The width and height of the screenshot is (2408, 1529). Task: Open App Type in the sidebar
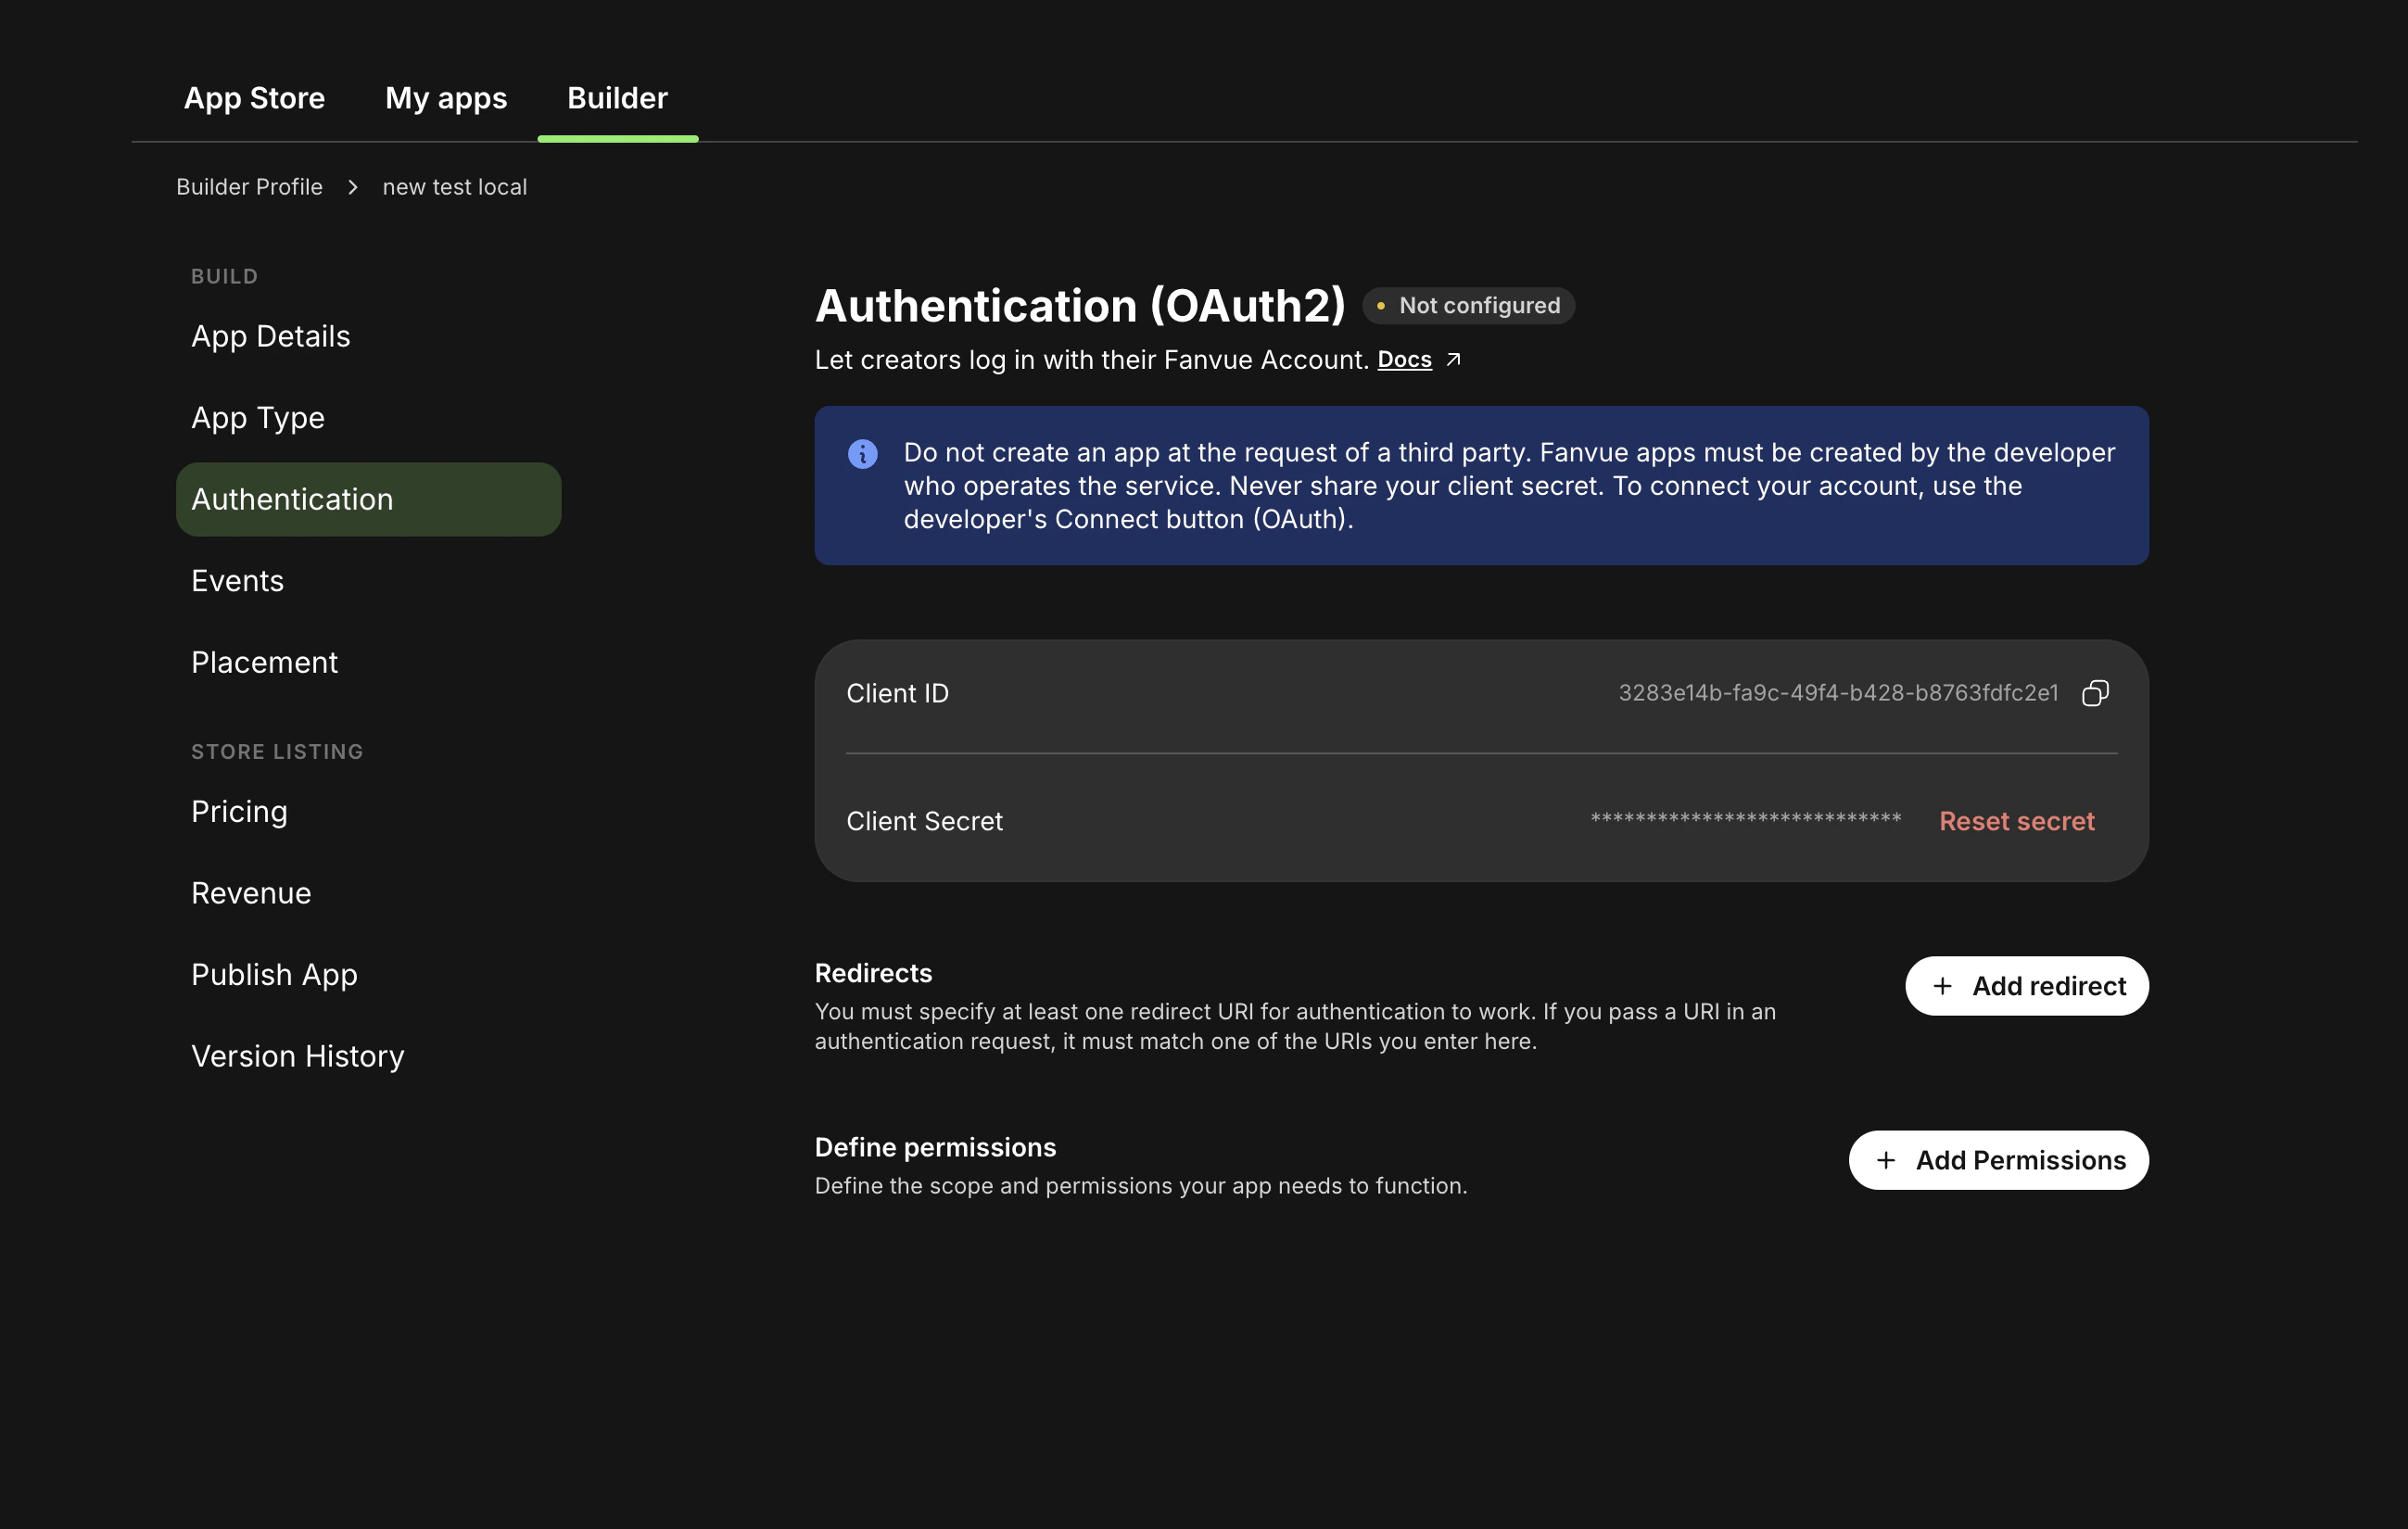(368, 418)
